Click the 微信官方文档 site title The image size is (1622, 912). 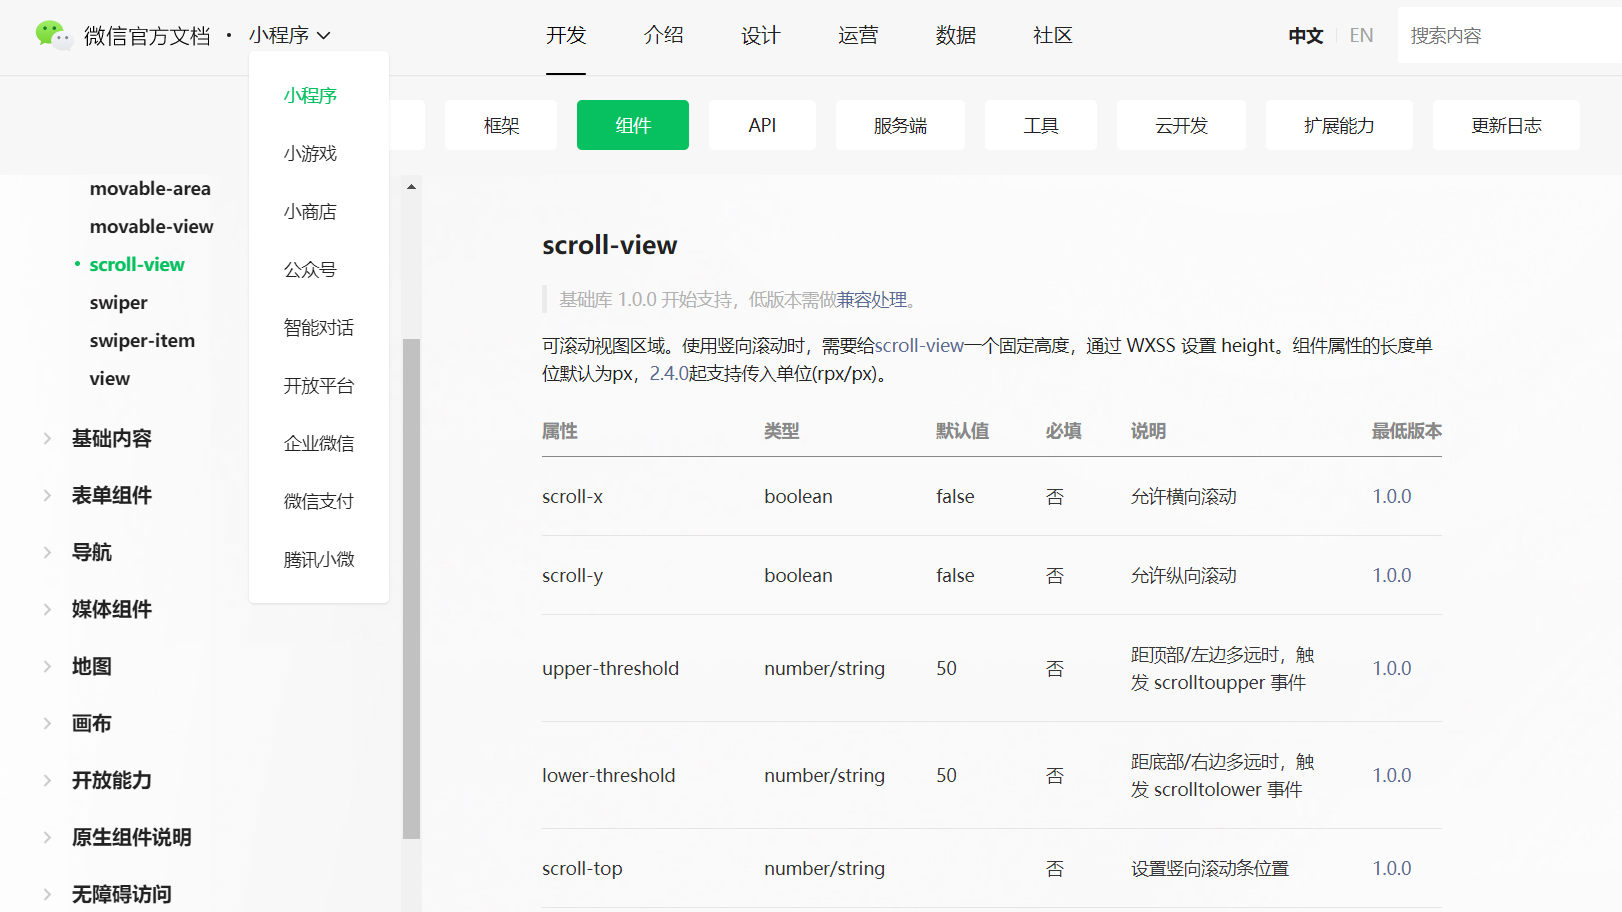pos(147,36)
